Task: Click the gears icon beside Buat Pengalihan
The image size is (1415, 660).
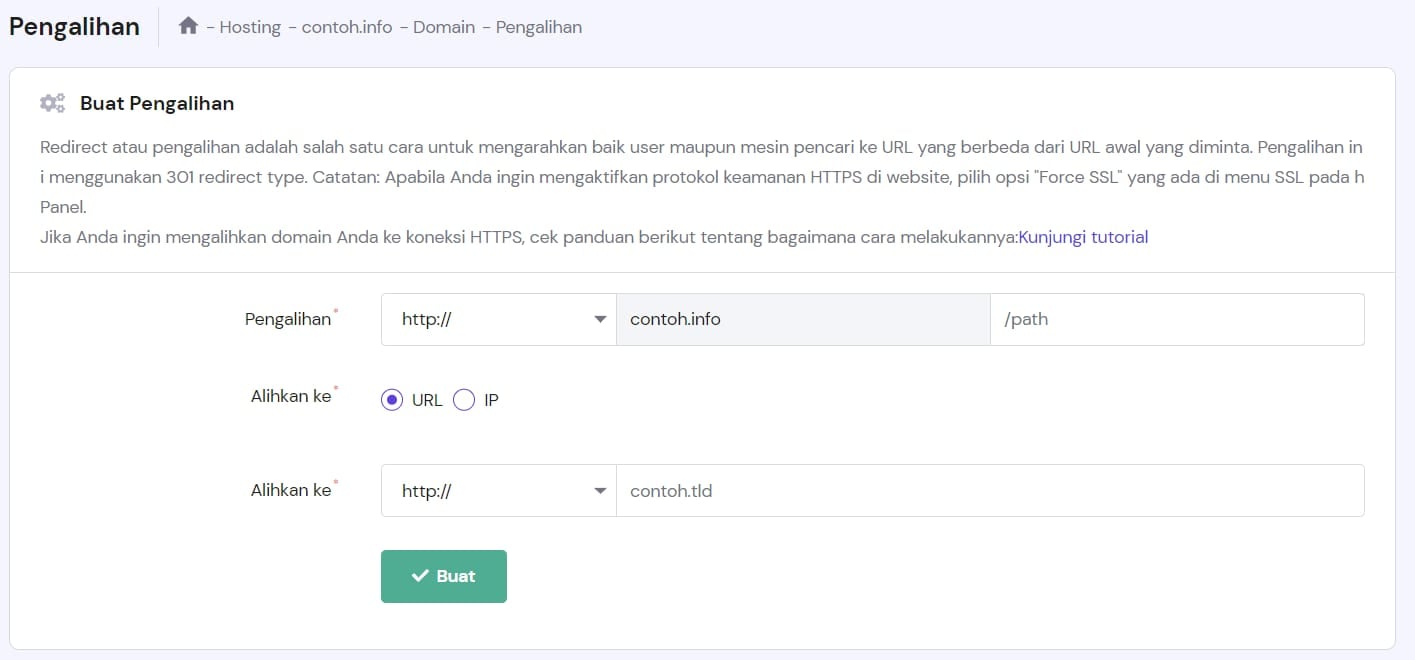Action: point(52,103)
